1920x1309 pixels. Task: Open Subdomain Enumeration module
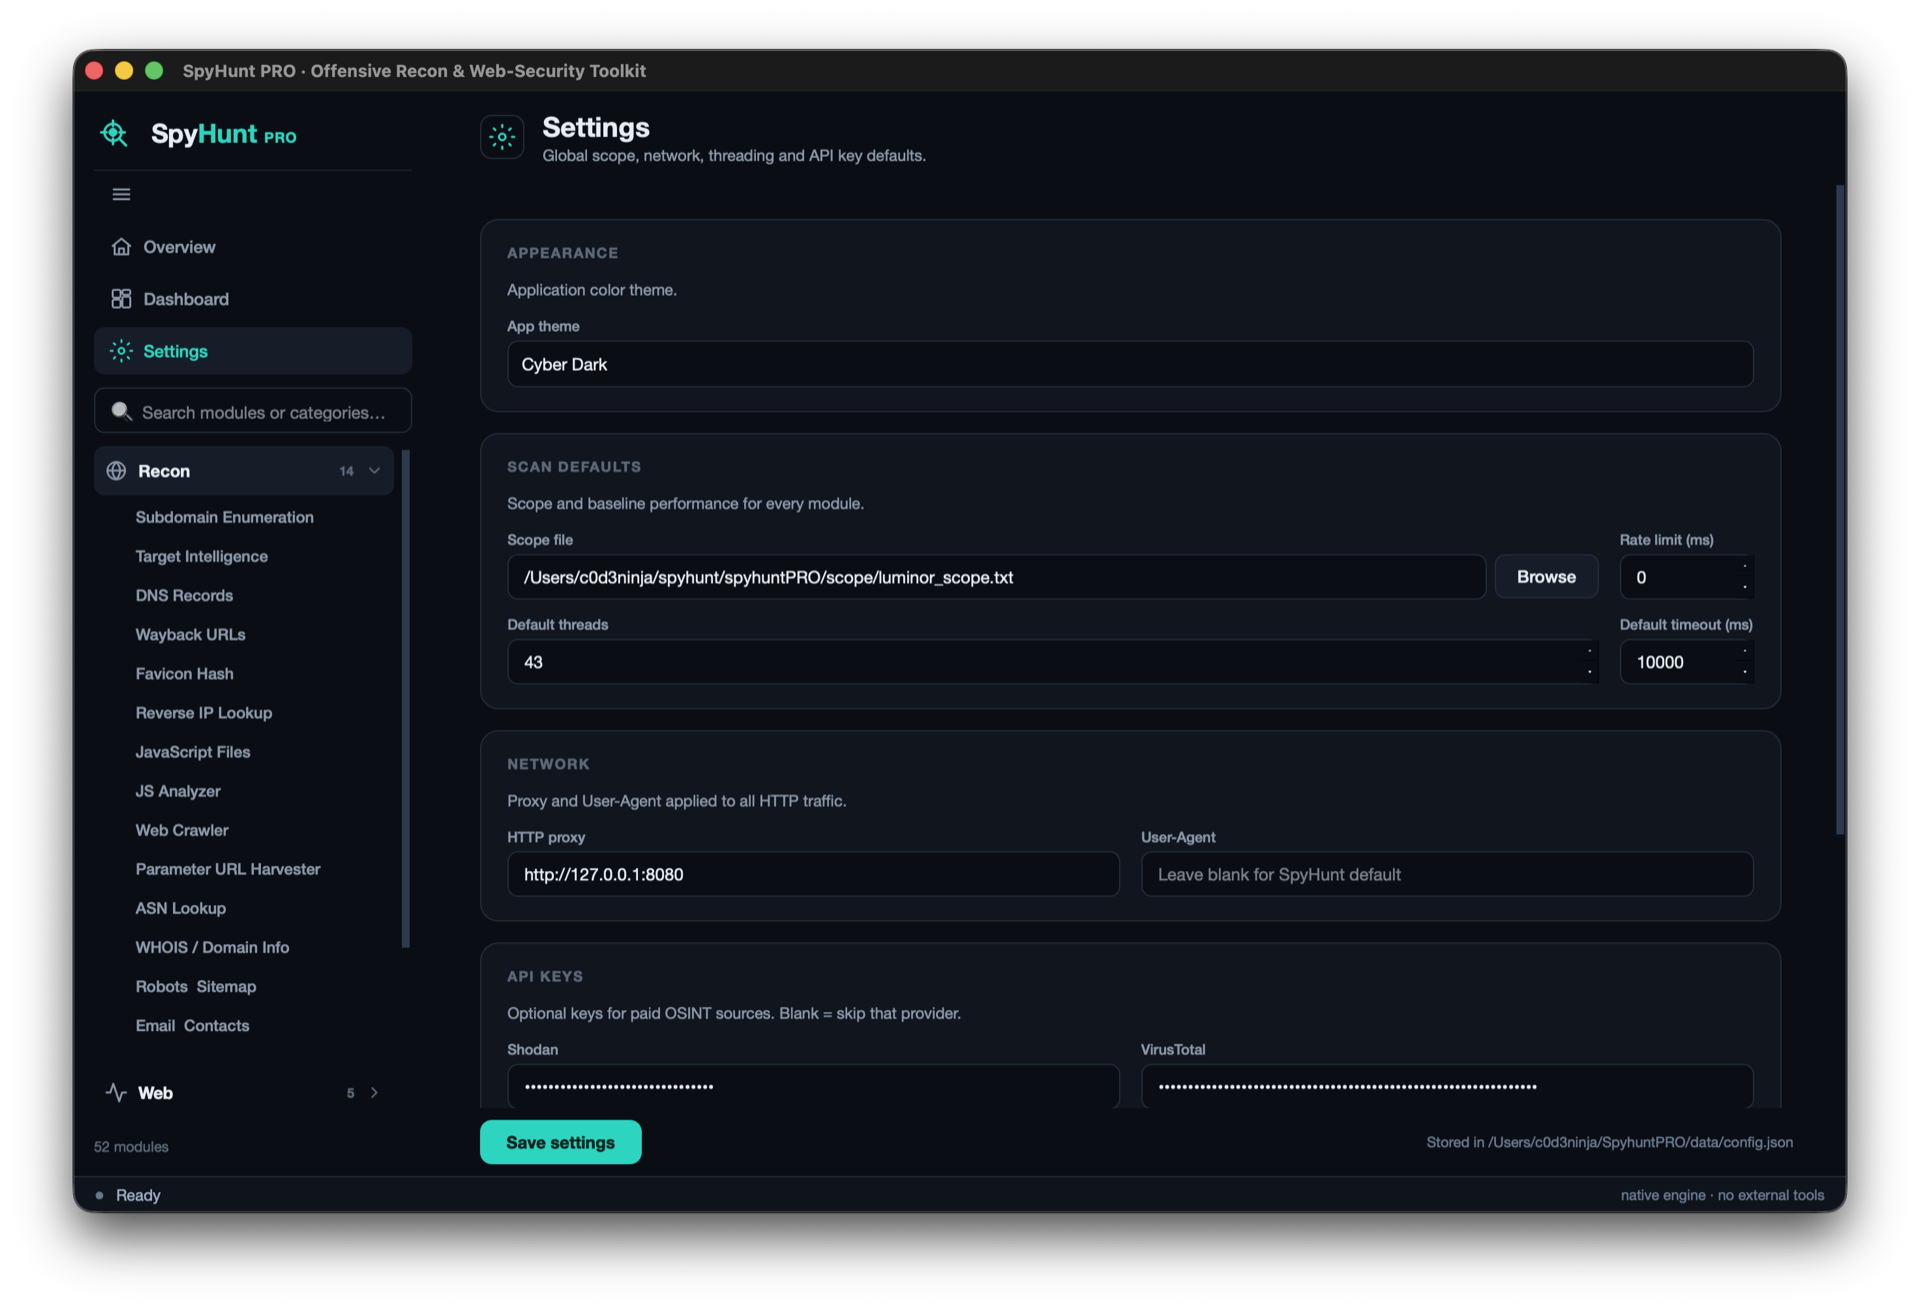click(x=224, y=516)
